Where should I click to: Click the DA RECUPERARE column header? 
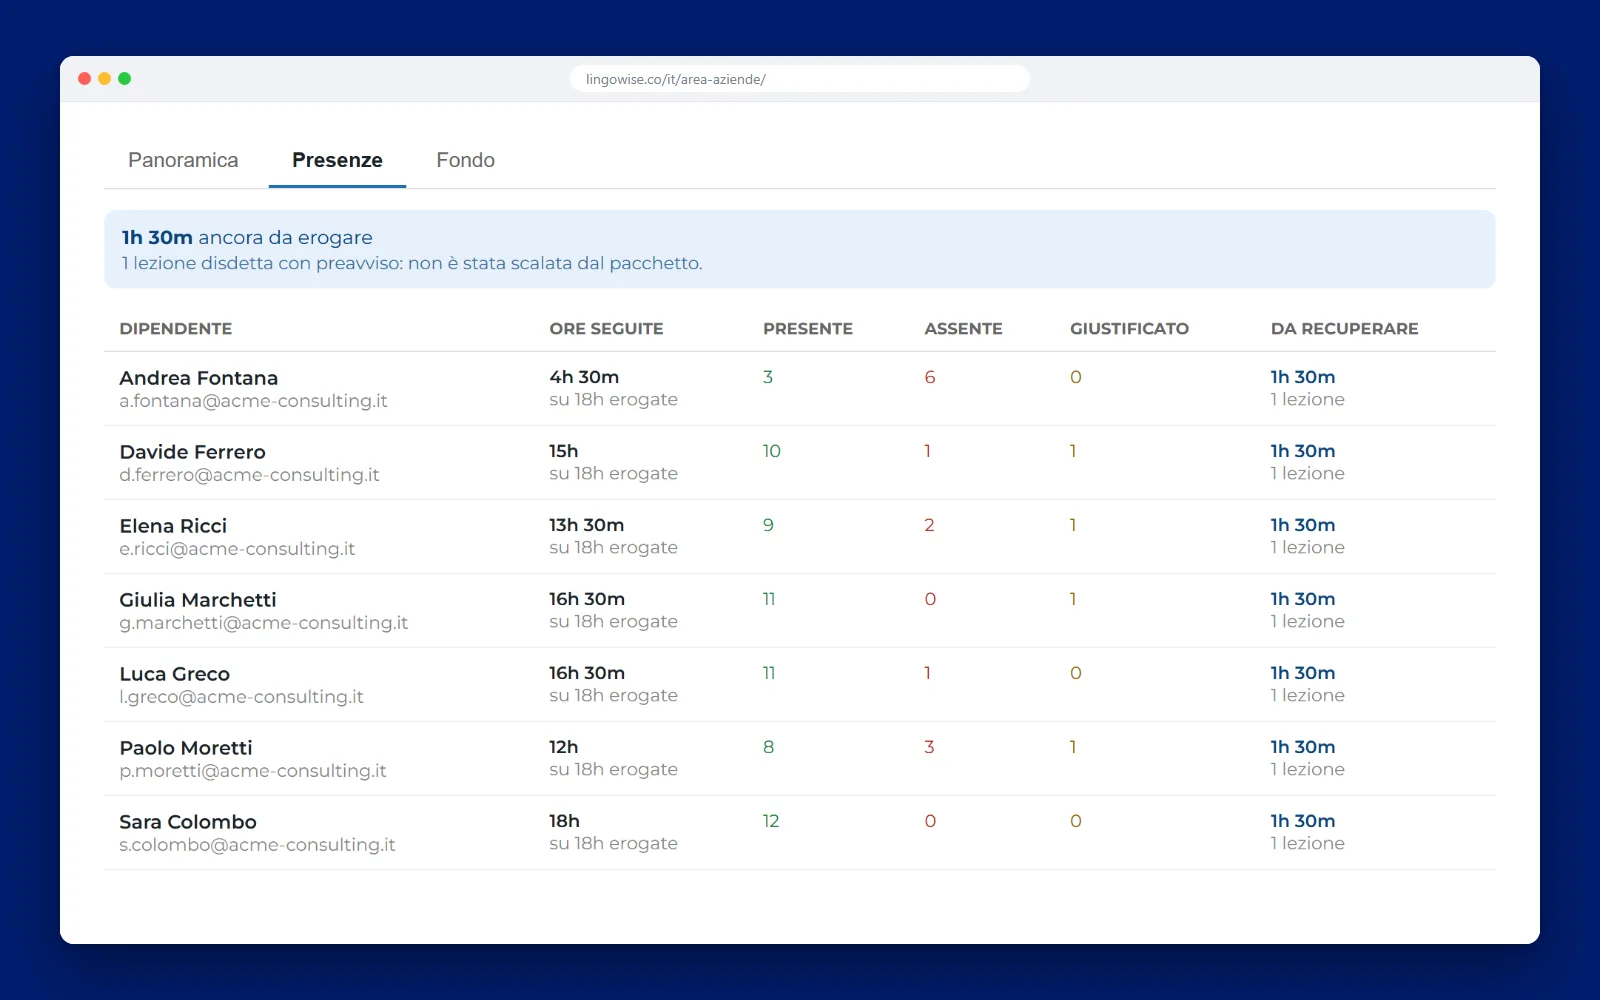point(1344,329)
